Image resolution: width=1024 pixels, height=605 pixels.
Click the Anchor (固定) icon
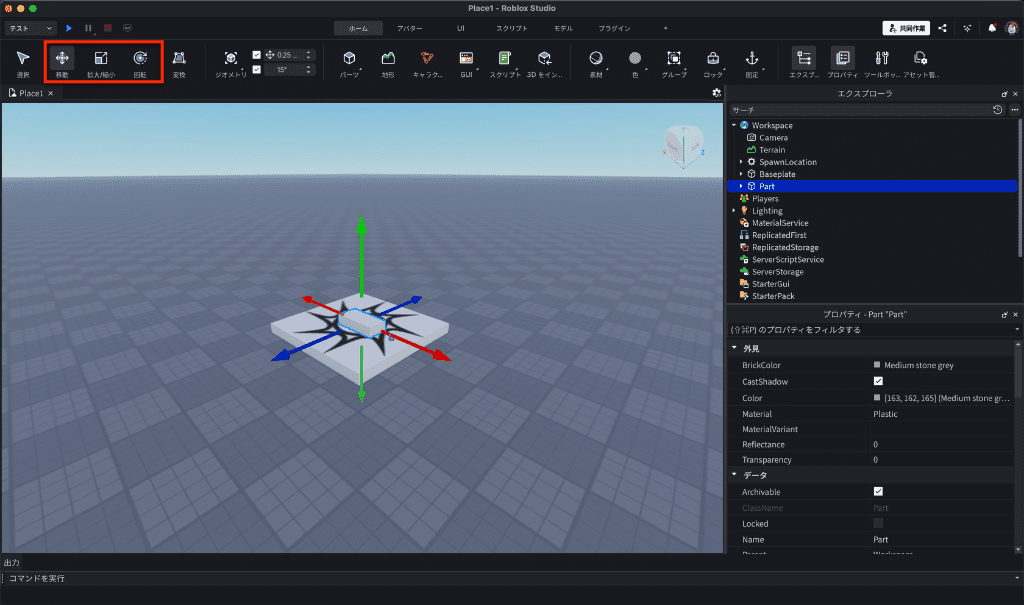(751, 60)
